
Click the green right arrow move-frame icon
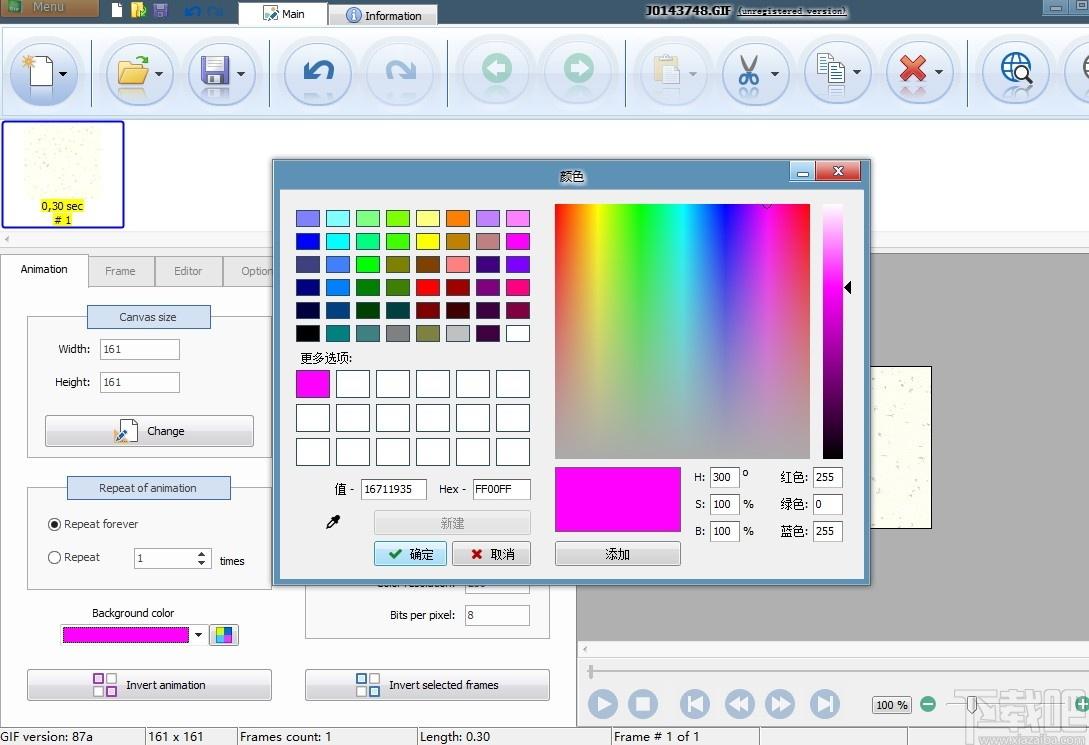tap(579, 69)
